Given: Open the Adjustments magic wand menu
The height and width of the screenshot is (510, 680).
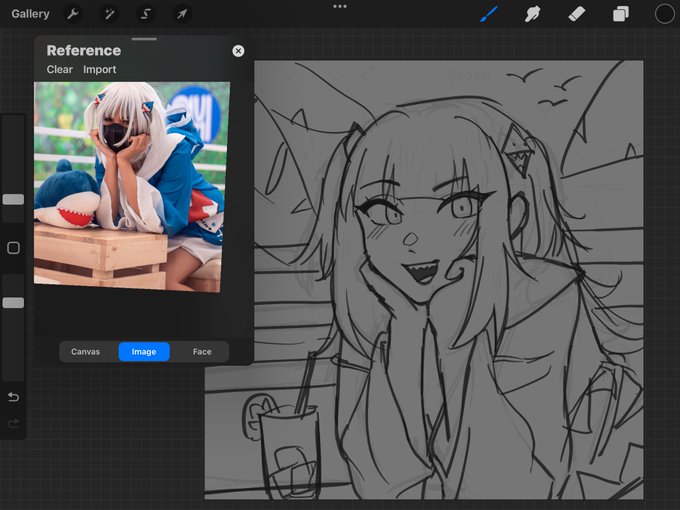Looking at the screenshot, I should tap(109, 14).
